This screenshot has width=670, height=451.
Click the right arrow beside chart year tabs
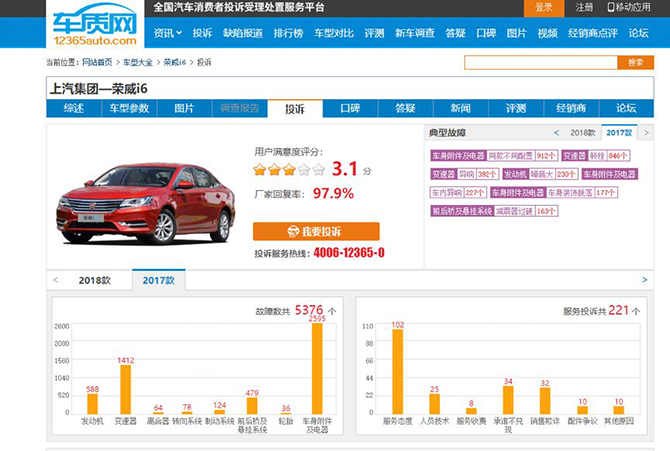644,280
